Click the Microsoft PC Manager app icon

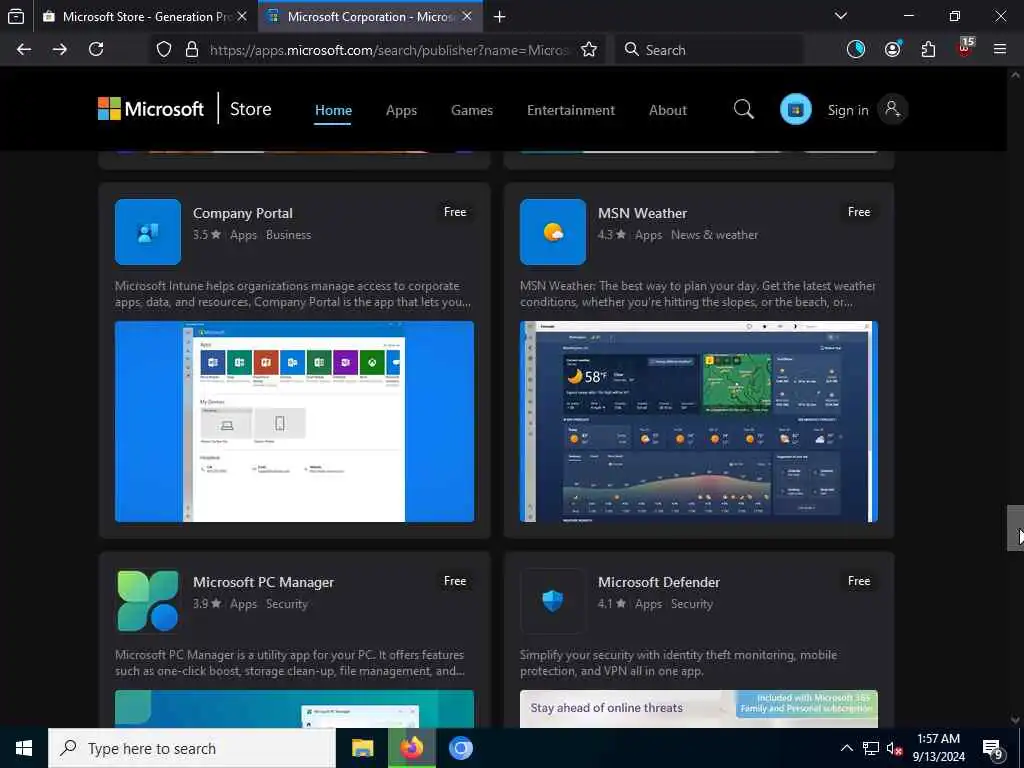(148, 601)
